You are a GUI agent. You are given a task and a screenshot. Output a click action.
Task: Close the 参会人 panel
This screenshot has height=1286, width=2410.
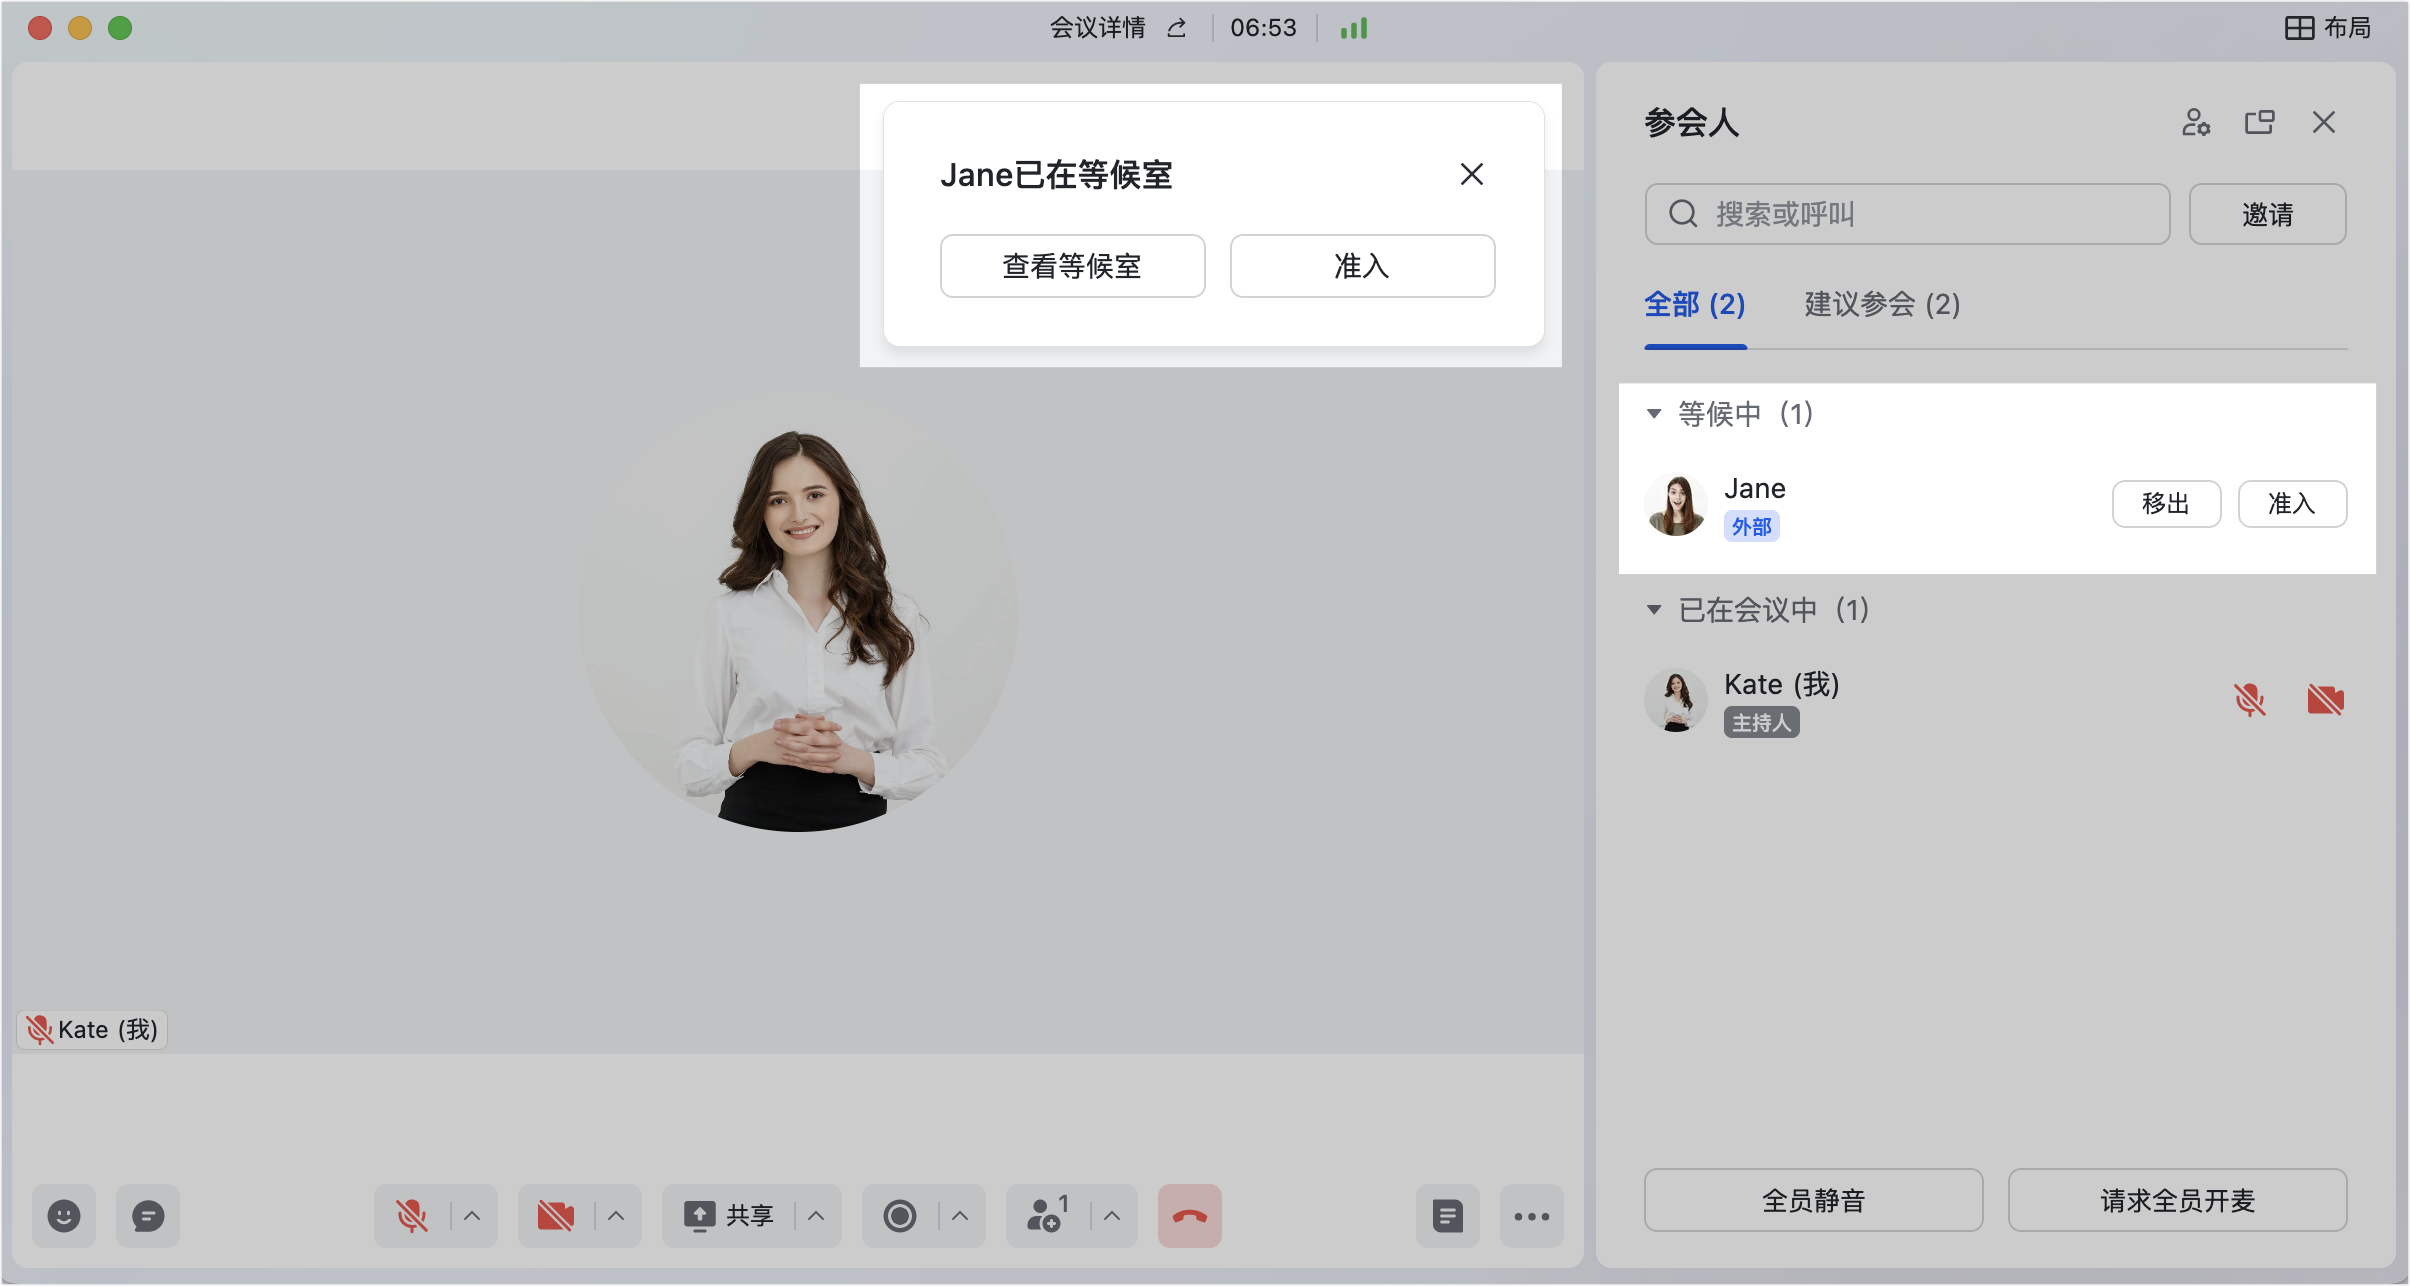tap(2324, 122)
